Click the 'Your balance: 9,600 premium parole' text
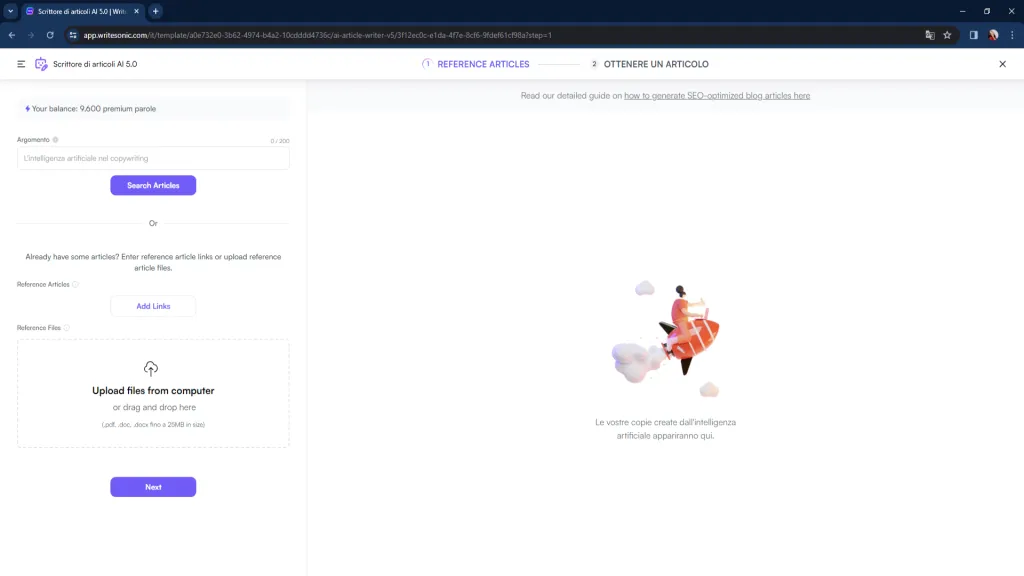Viewport: 1024px width, 576px height. [93, 109]
